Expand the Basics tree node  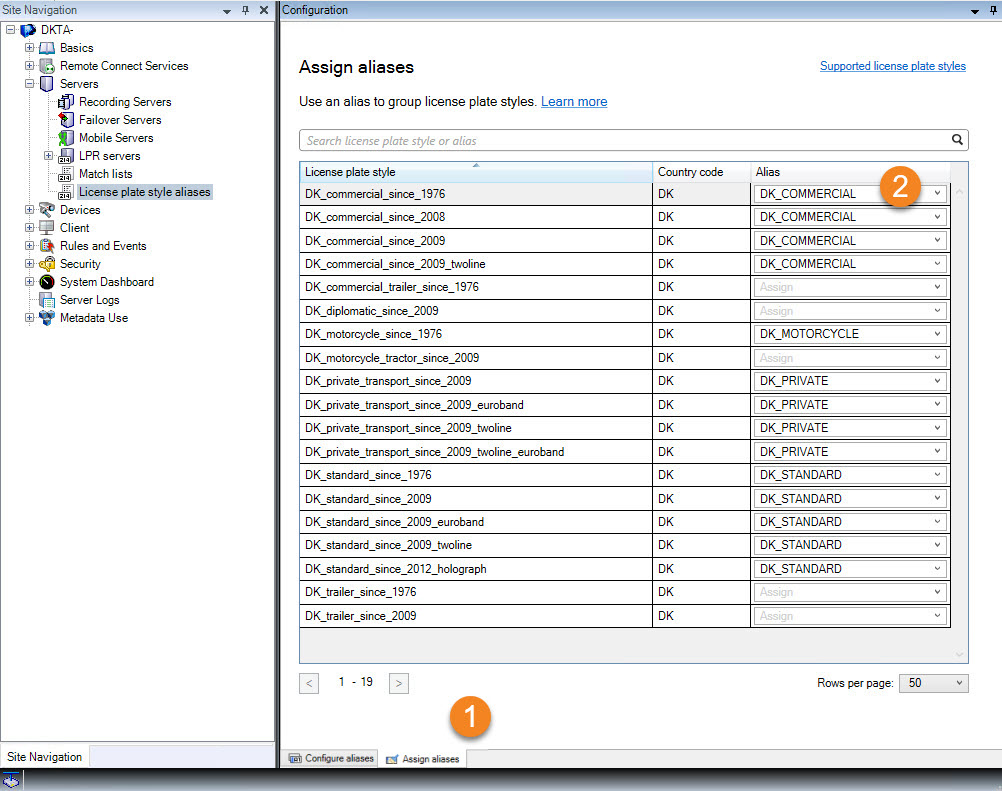pyautogui.click(x=30, y=48)
